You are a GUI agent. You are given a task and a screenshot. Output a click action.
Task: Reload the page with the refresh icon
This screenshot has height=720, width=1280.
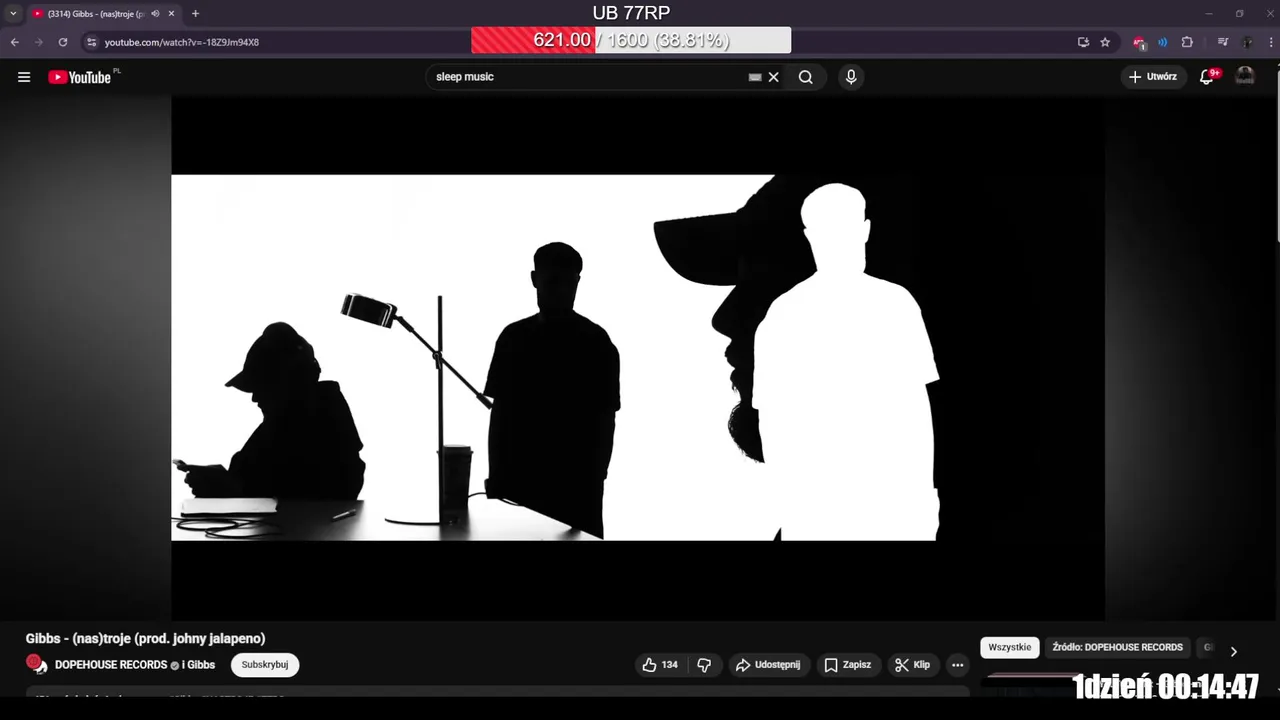[x=63, y=42]
